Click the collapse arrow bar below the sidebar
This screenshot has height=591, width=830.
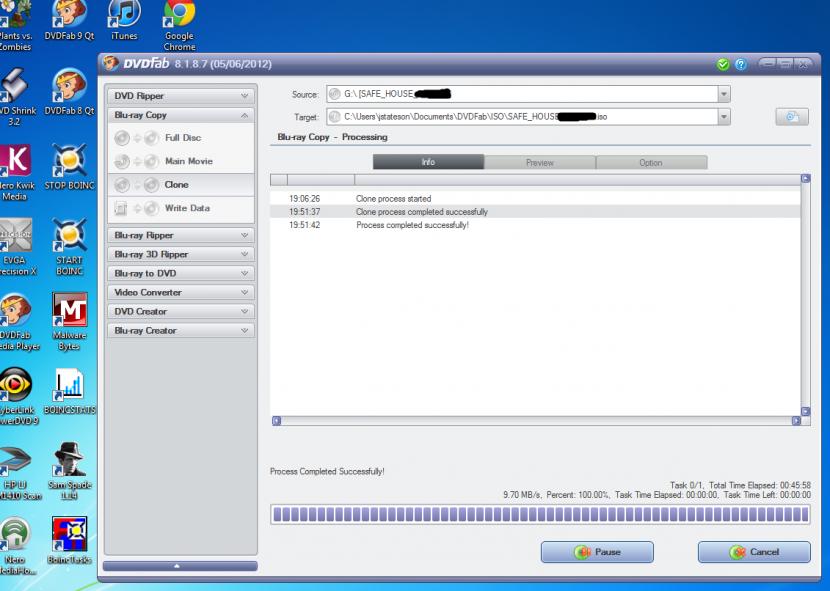(180, 566)
